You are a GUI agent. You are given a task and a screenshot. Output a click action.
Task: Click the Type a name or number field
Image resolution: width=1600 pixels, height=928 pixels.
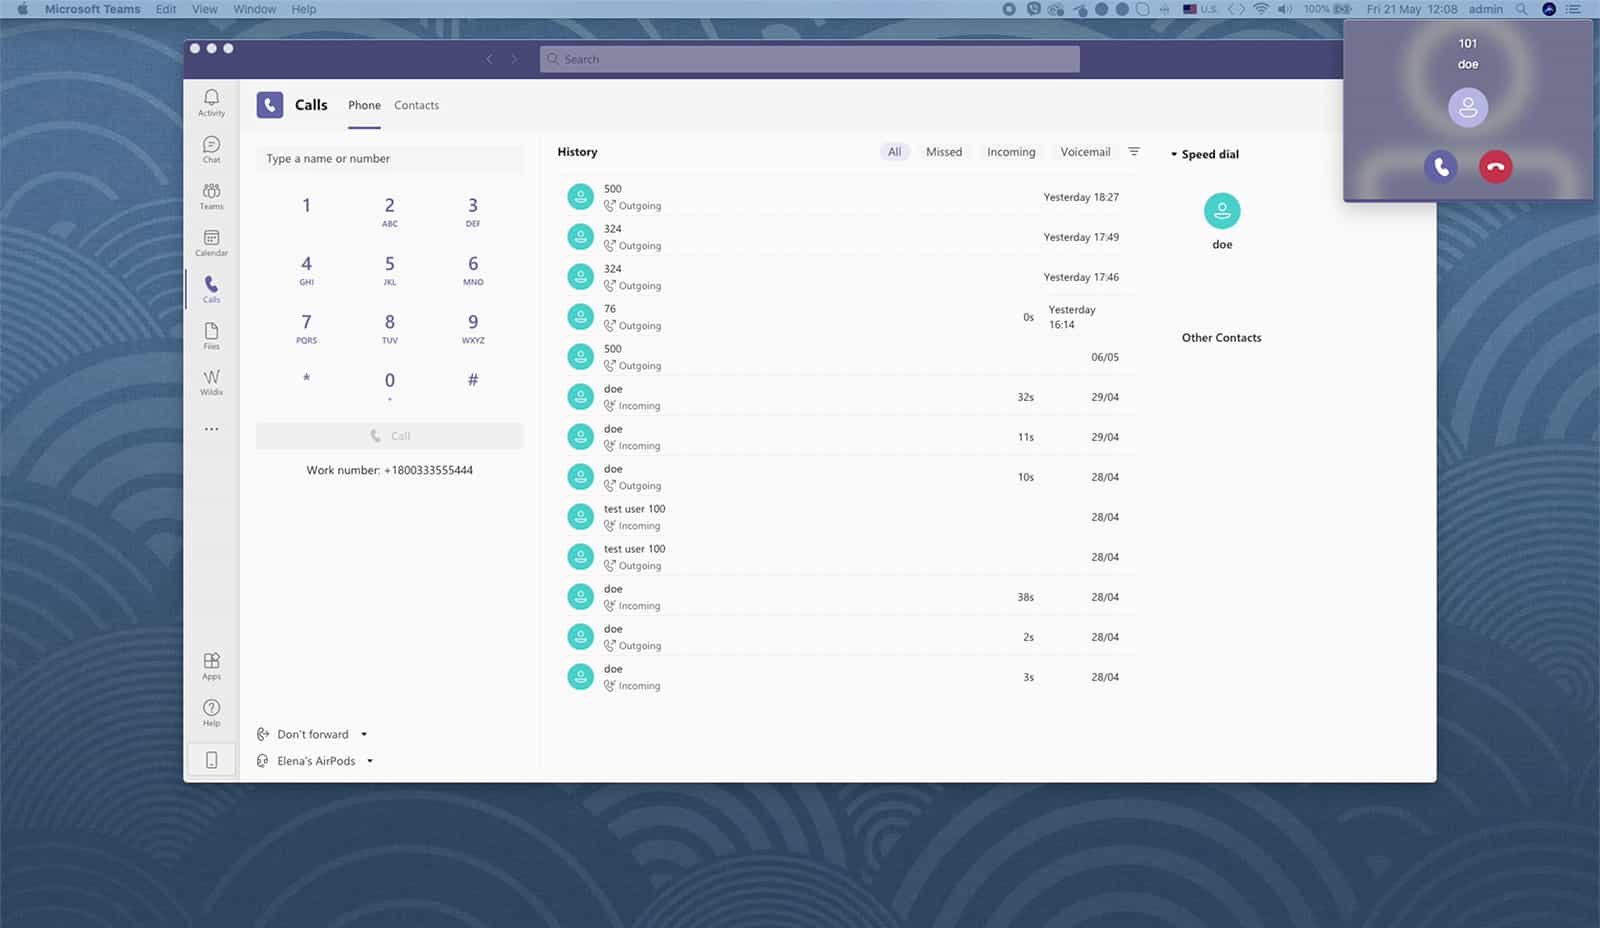click(390, 159)
